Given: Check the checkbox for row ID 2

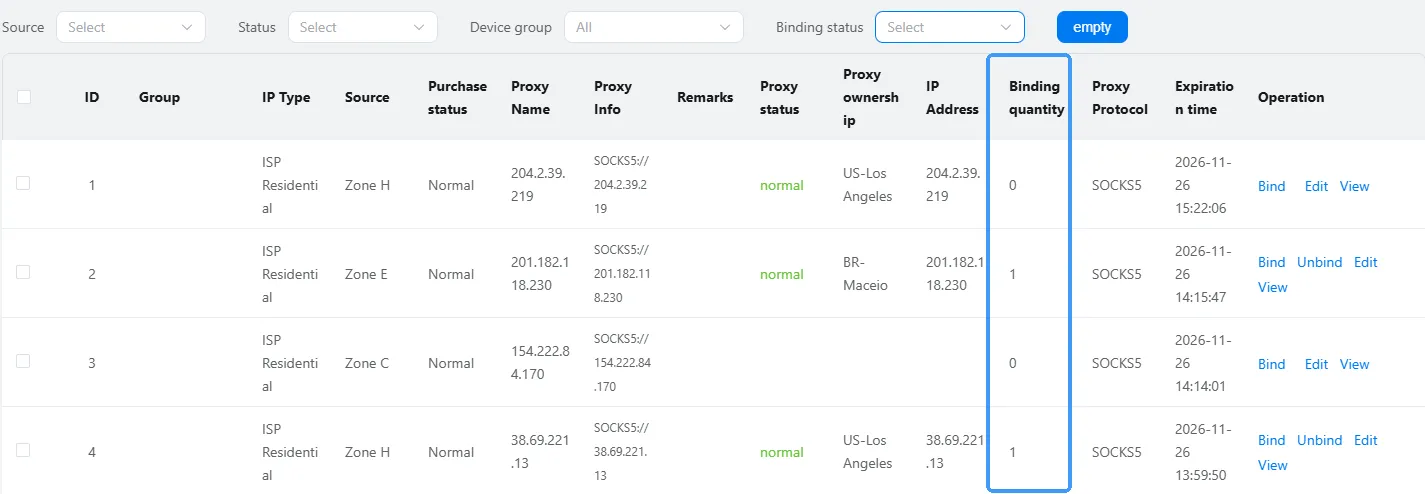Looking at the screenshot, I should pos(24,273).
